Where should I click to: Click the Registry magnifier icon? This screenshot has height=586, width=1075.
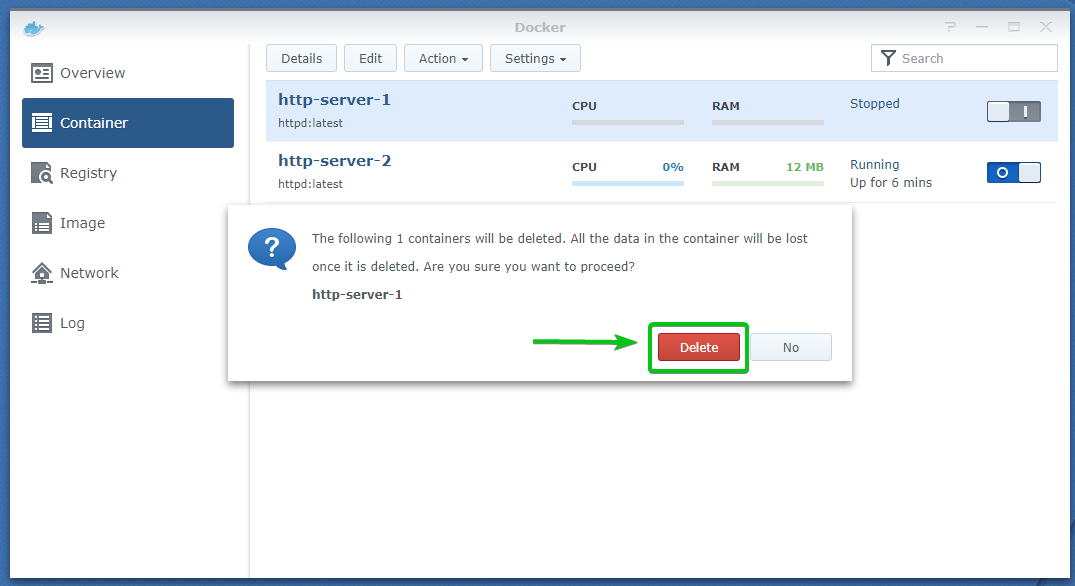pos(42,173)
